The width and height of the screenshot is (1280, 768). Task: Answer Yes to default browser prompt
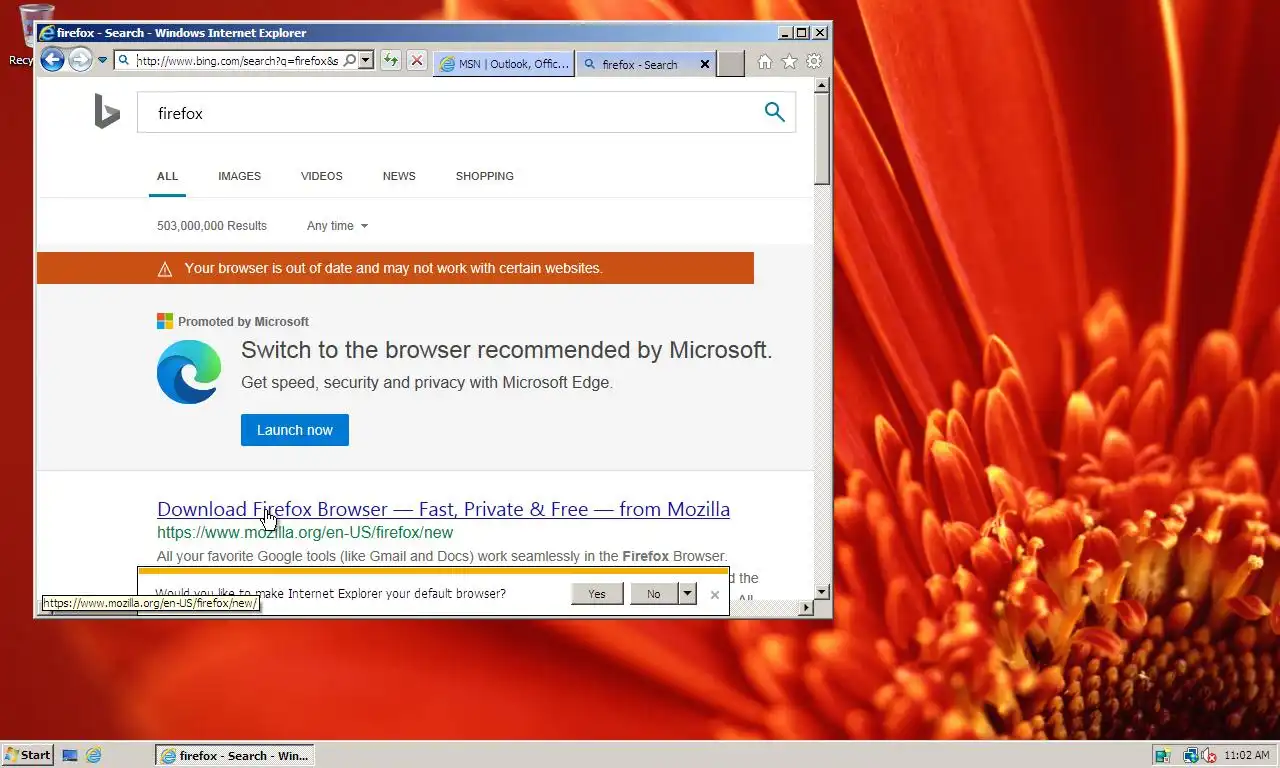pyautogui.click(x=597, y=594)
